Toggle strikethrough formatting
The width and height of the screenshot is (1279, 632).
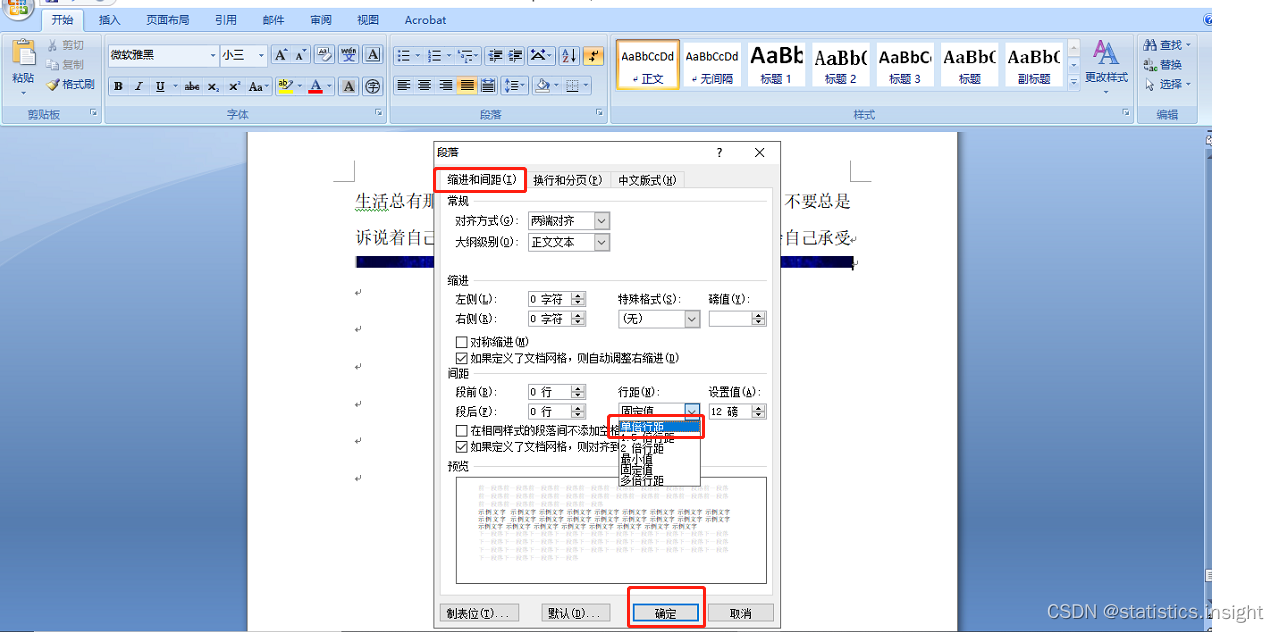191,86
